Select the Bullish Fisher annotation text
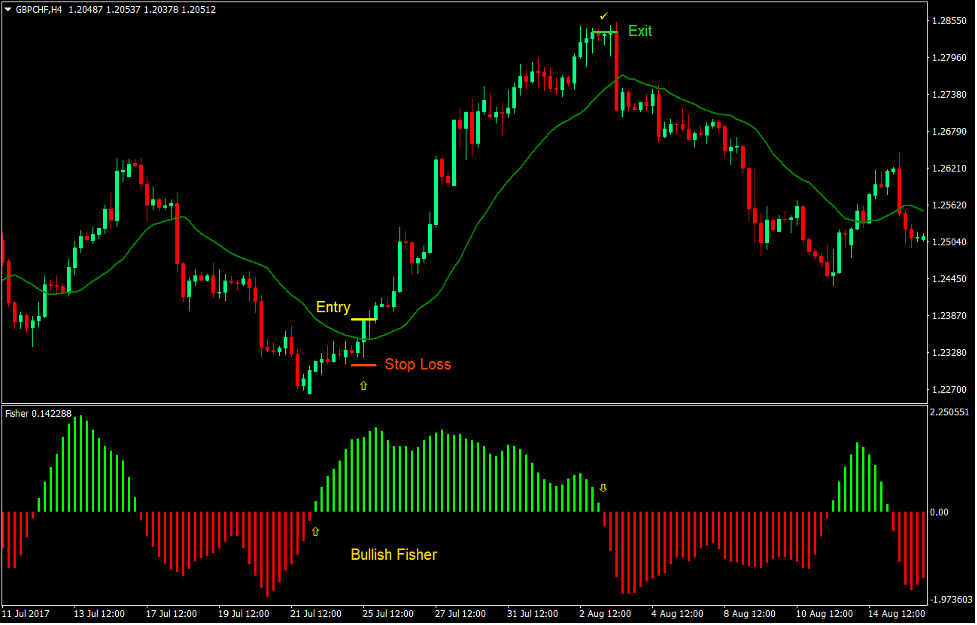The height and width of the screenshot is (625, 977). point(392,554)
